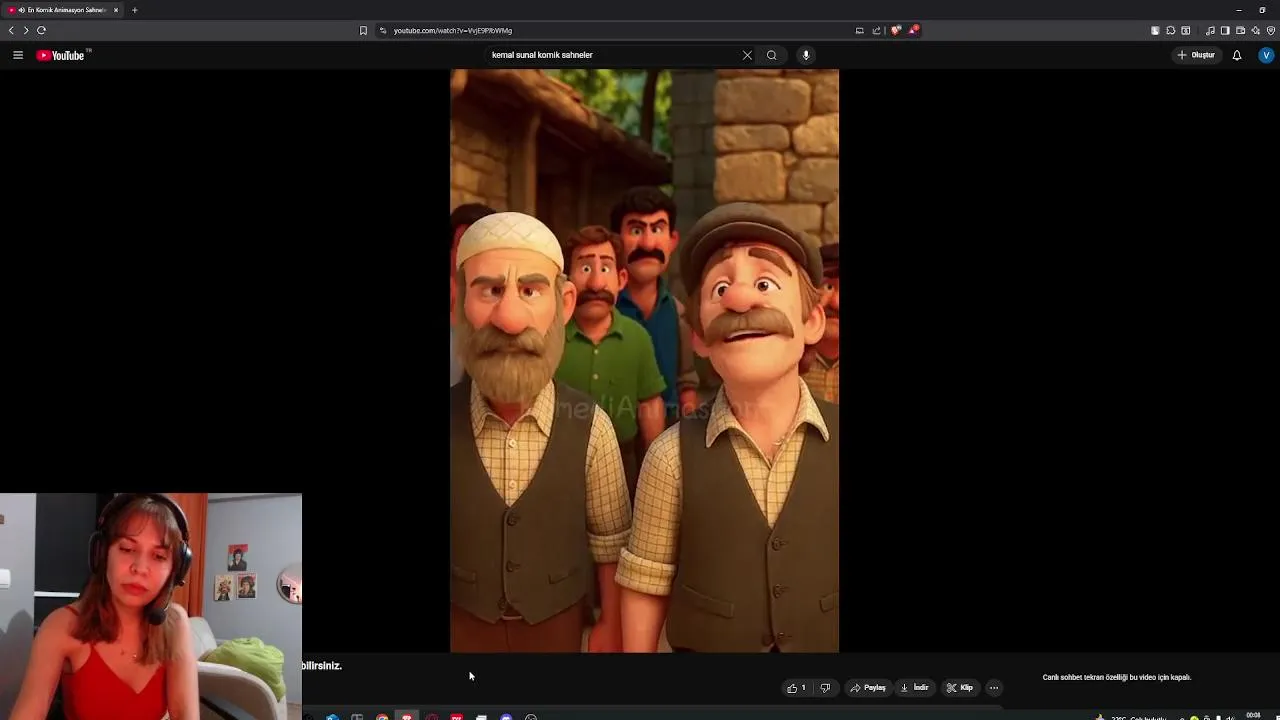Dislike the video with thumbs down
1280x720 pixels.
point(825,688)
